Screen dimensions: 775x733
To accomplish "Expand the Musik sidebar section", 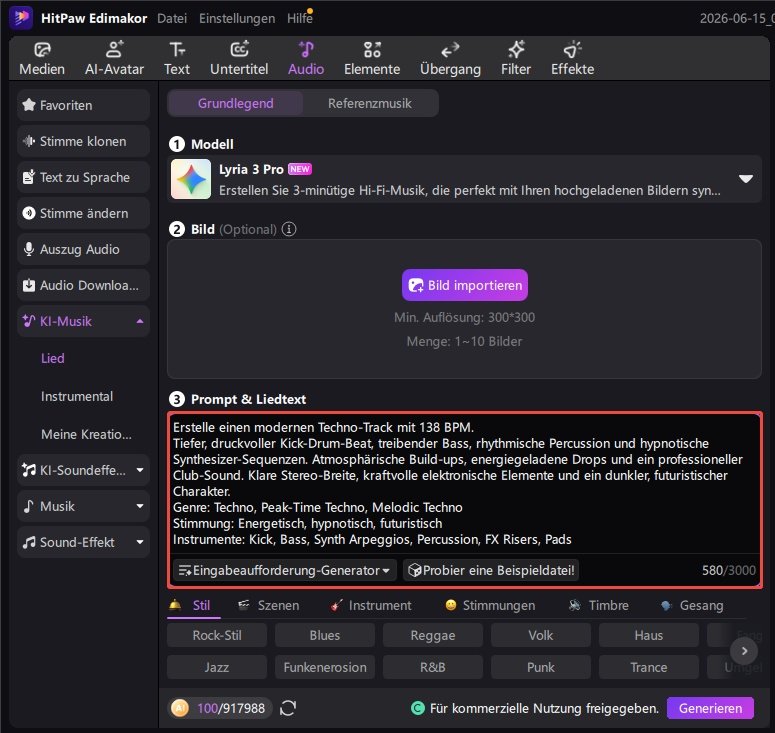I will [x=140, y=506].
